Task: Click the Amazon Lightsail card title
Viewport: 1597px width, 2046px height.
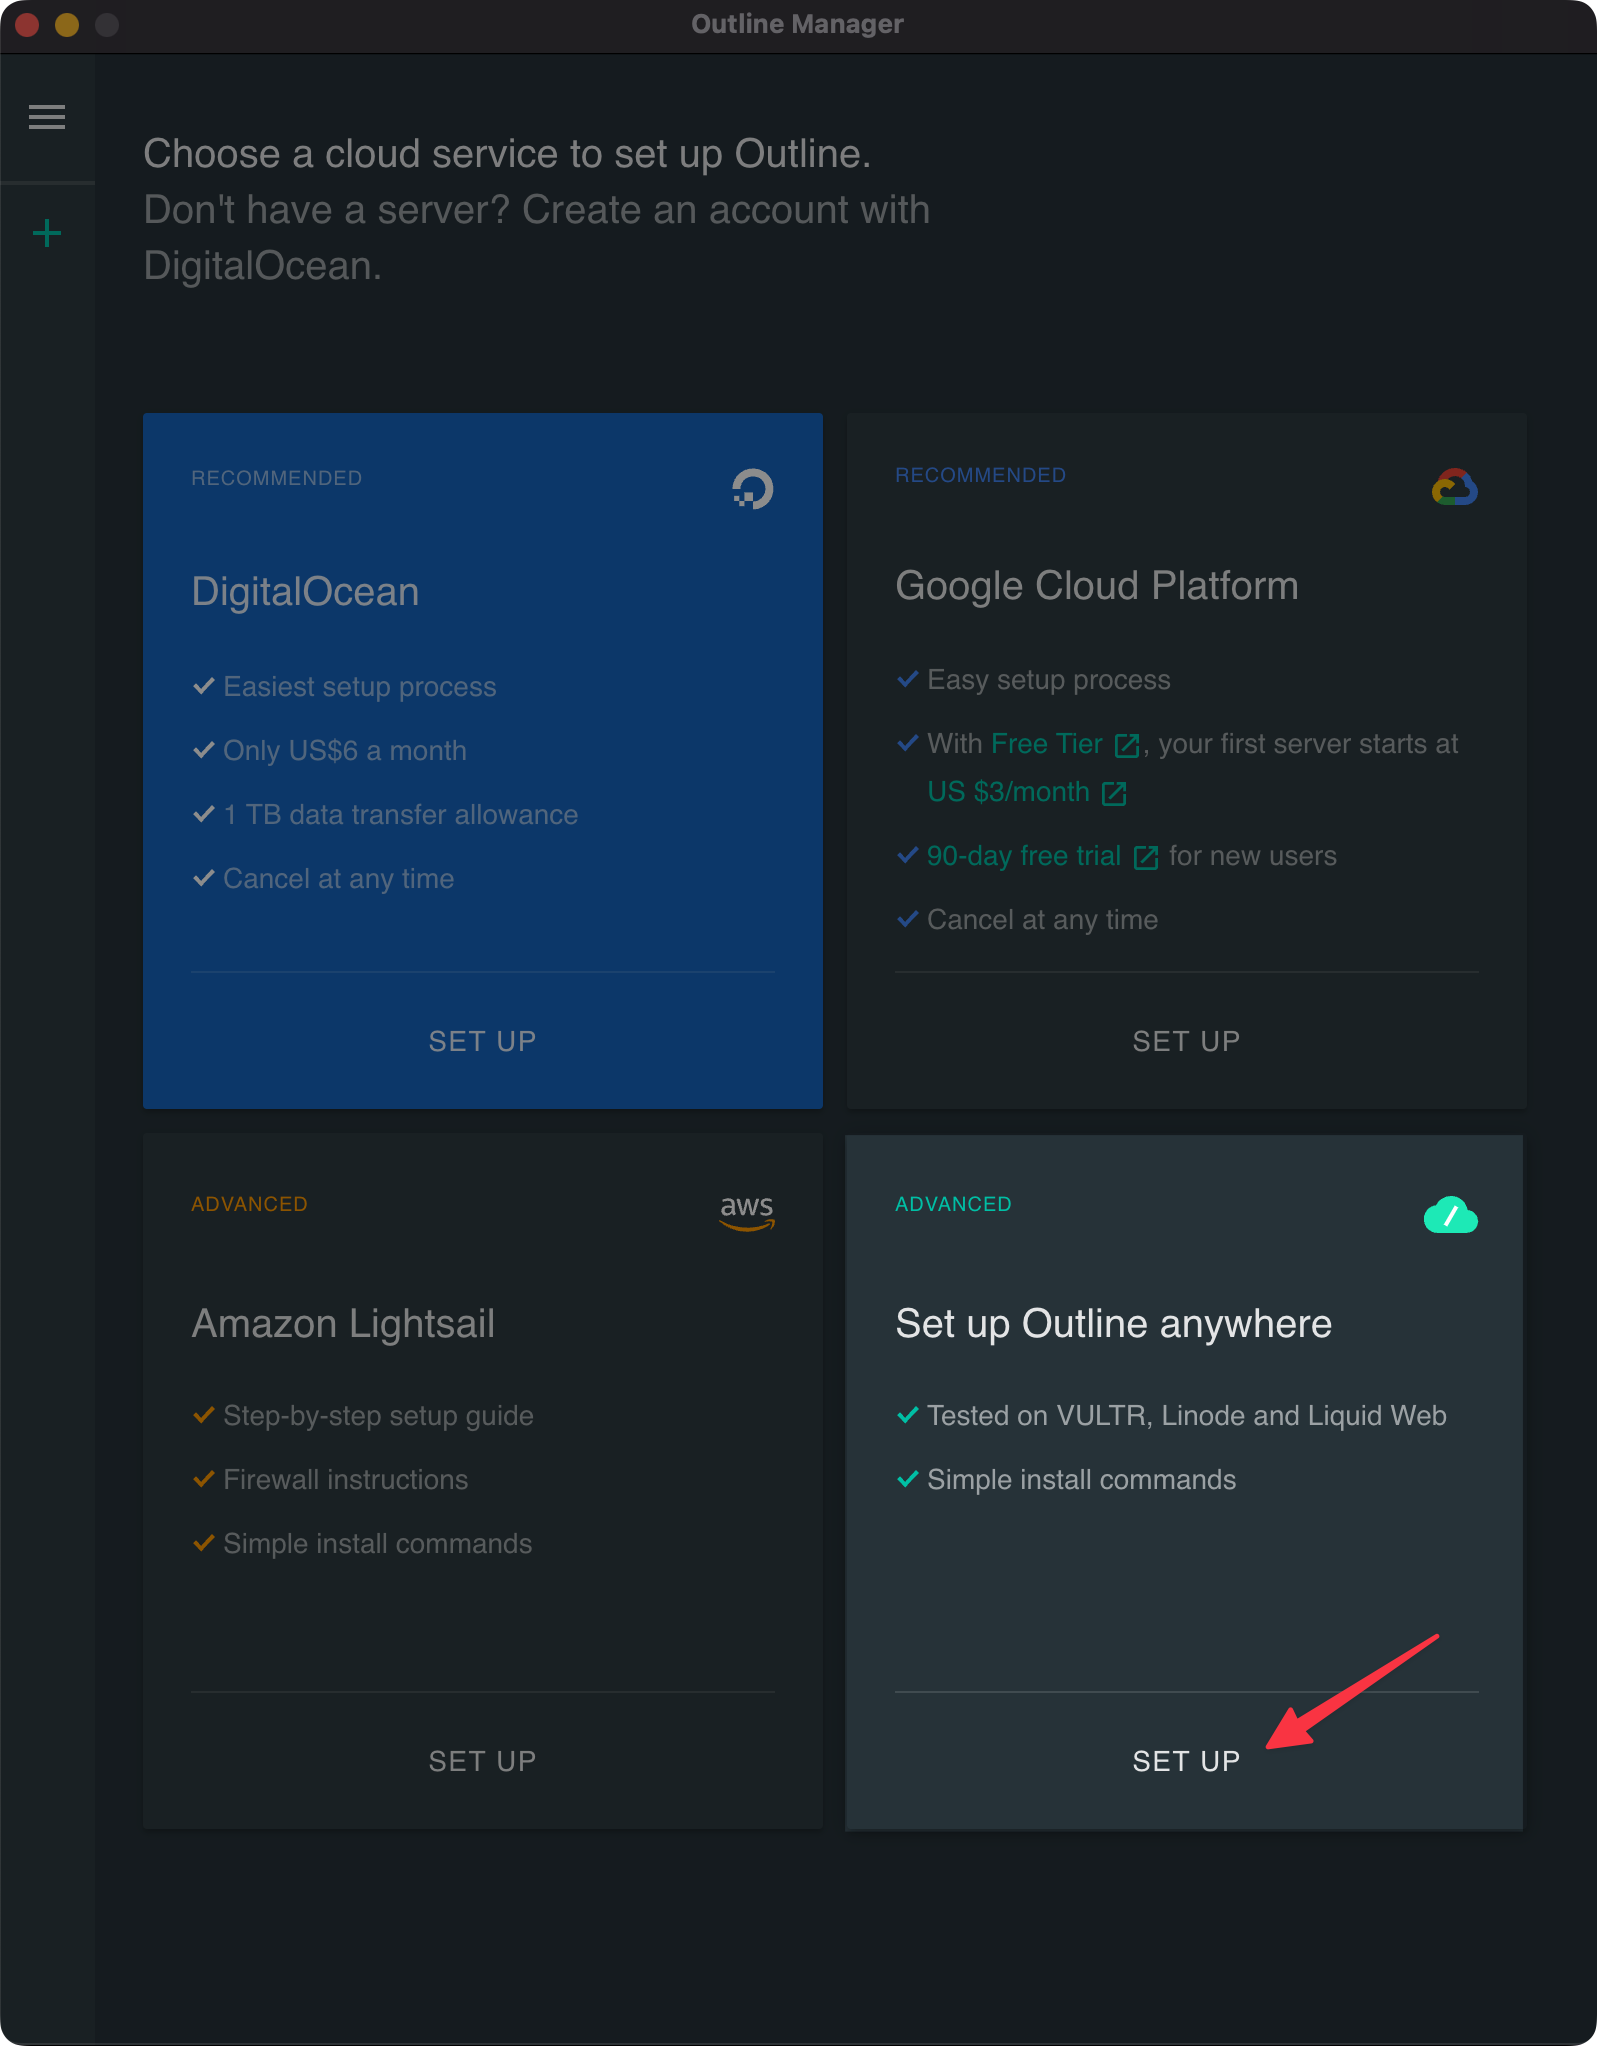Action: point(343,1324)
